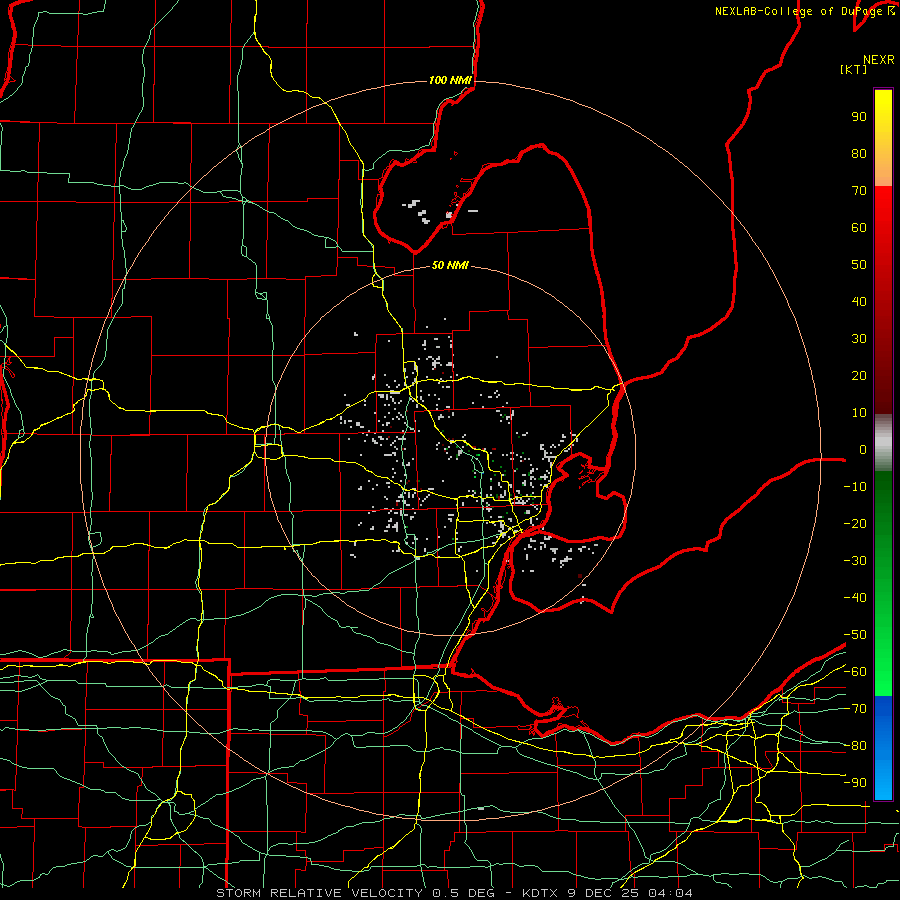Click the -30 value on velocity legend

pos(855,561)
